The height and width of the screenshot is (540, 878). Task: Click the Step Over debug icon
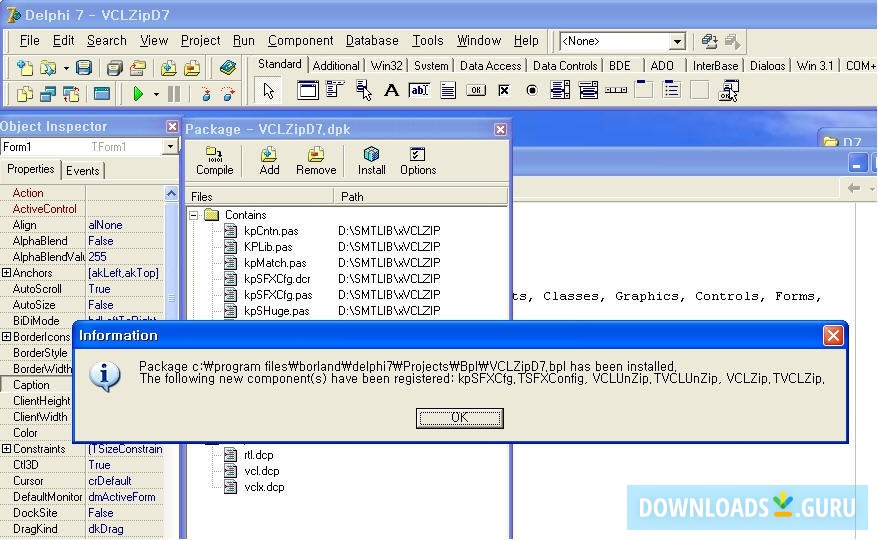(x=228, y=94)
